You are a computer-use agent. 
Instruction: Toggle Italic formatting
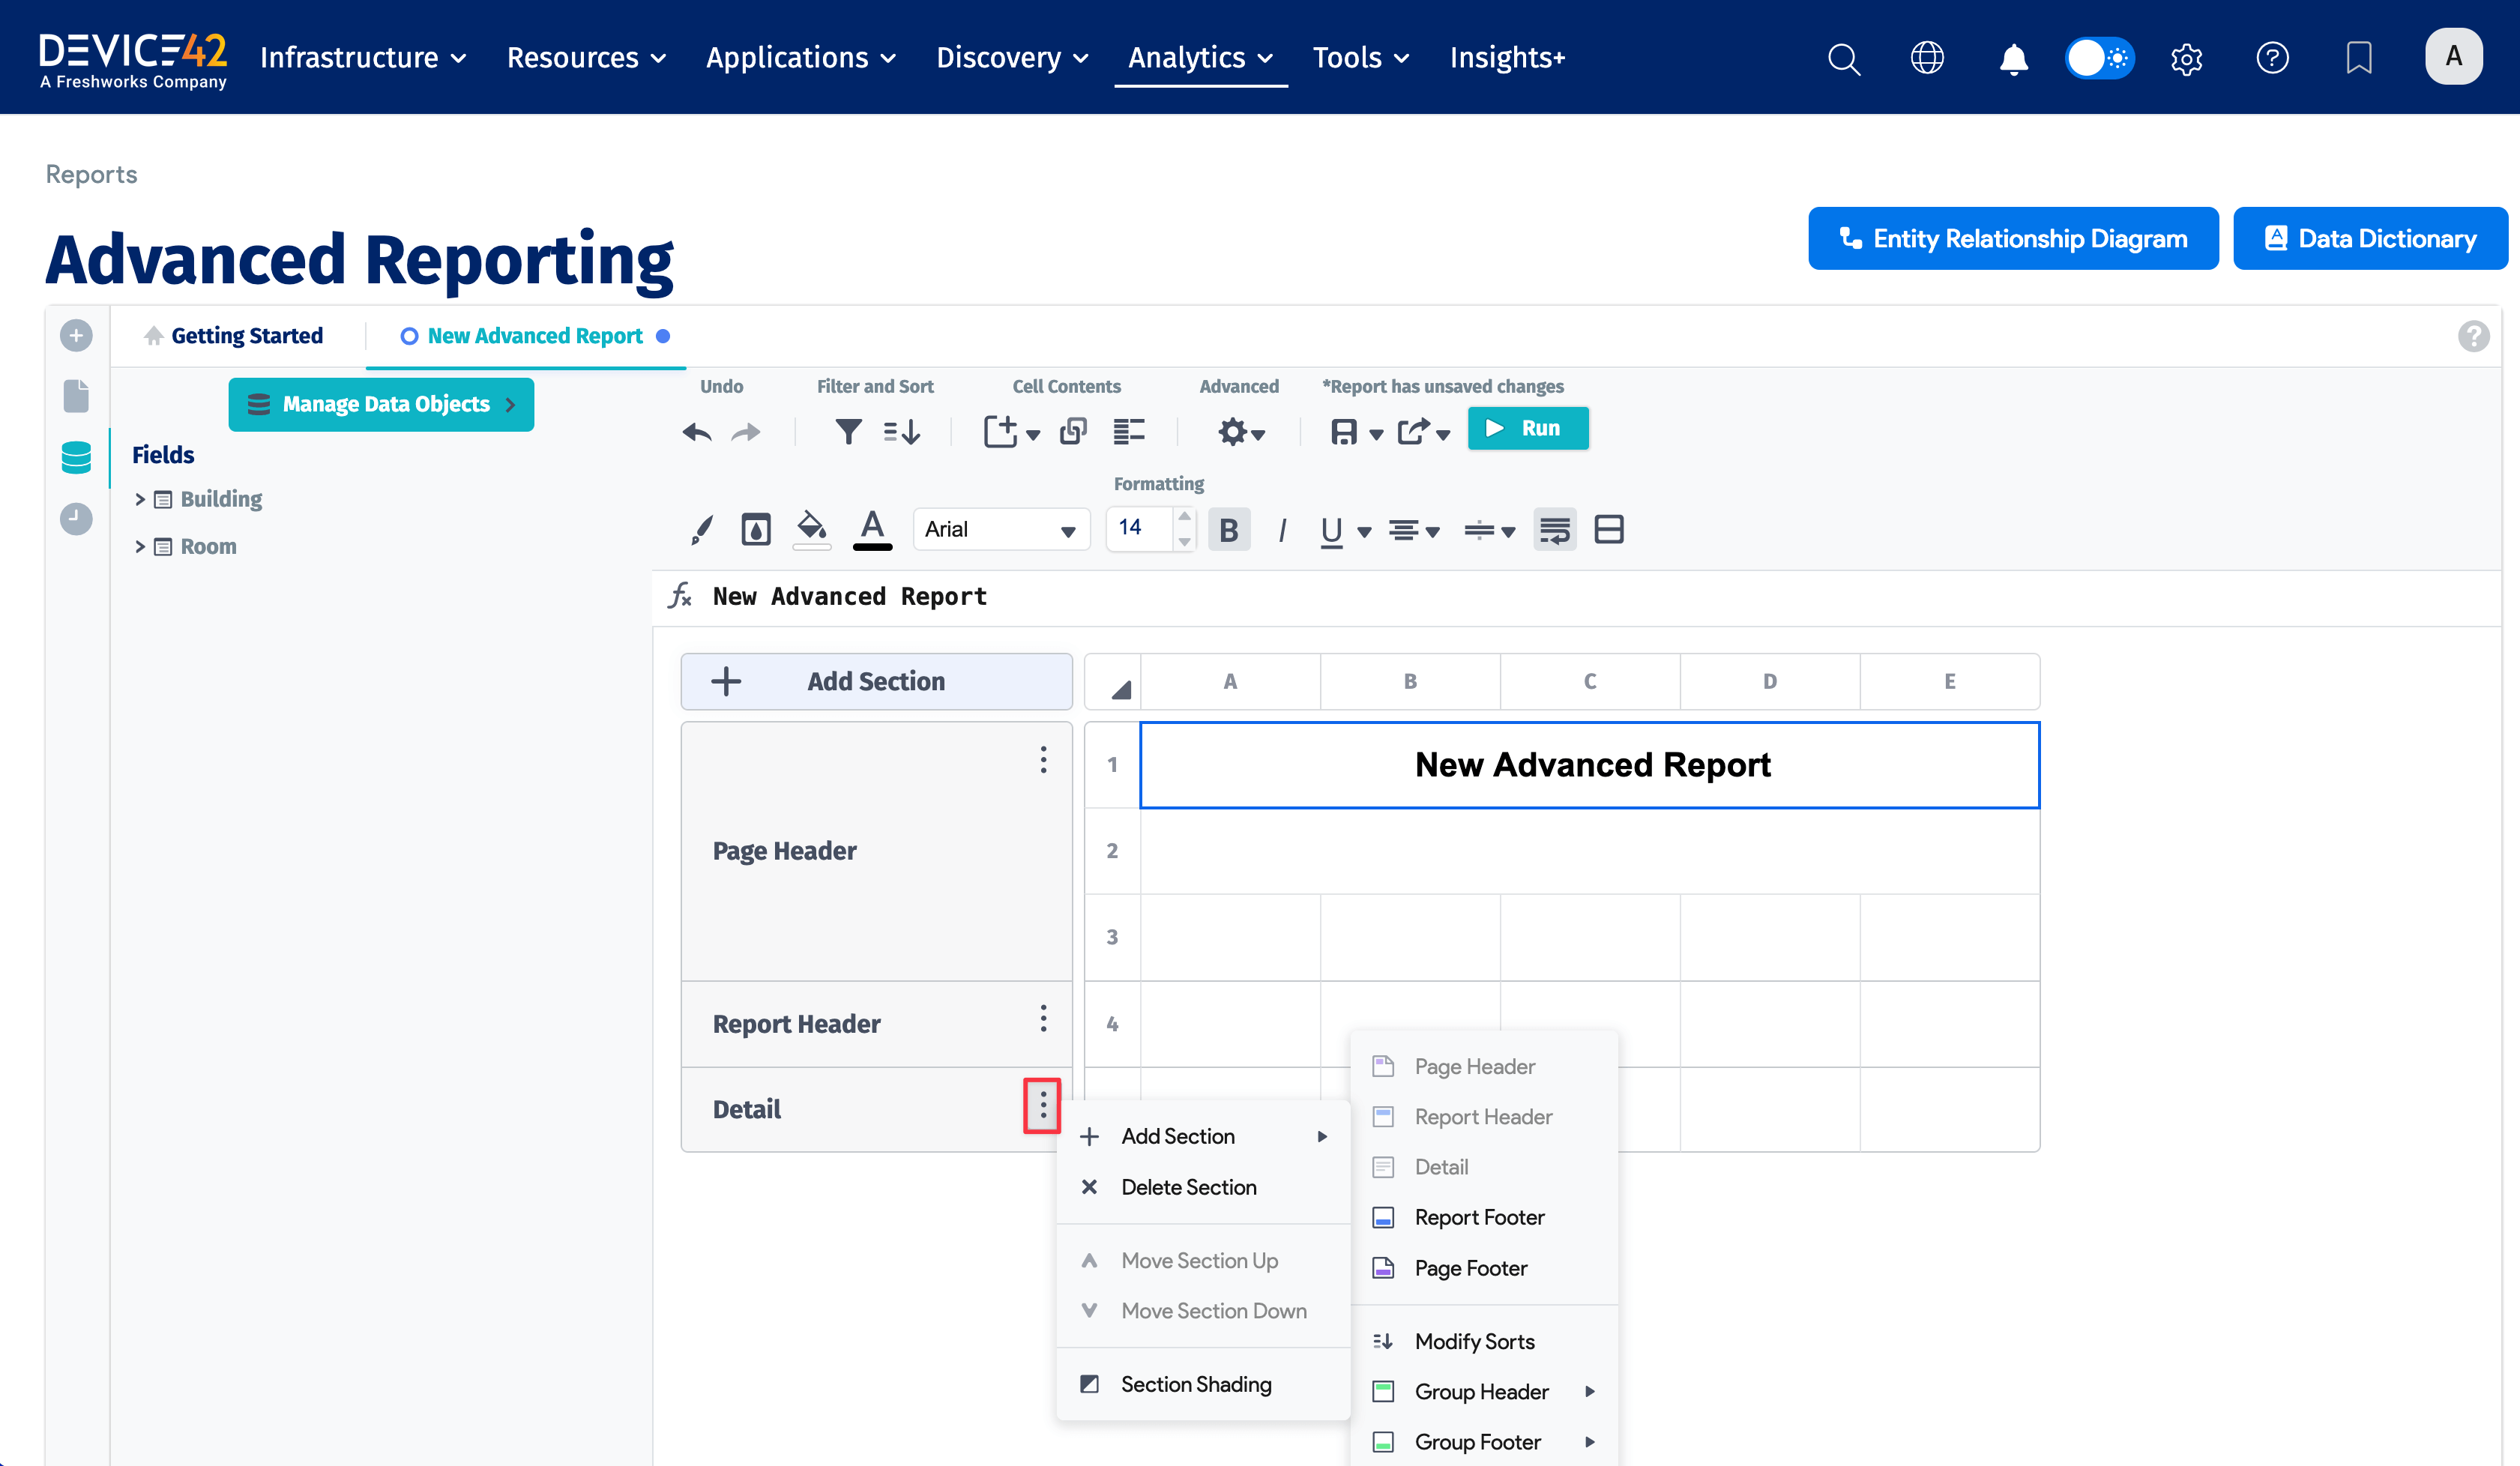tap(1282, 530)
